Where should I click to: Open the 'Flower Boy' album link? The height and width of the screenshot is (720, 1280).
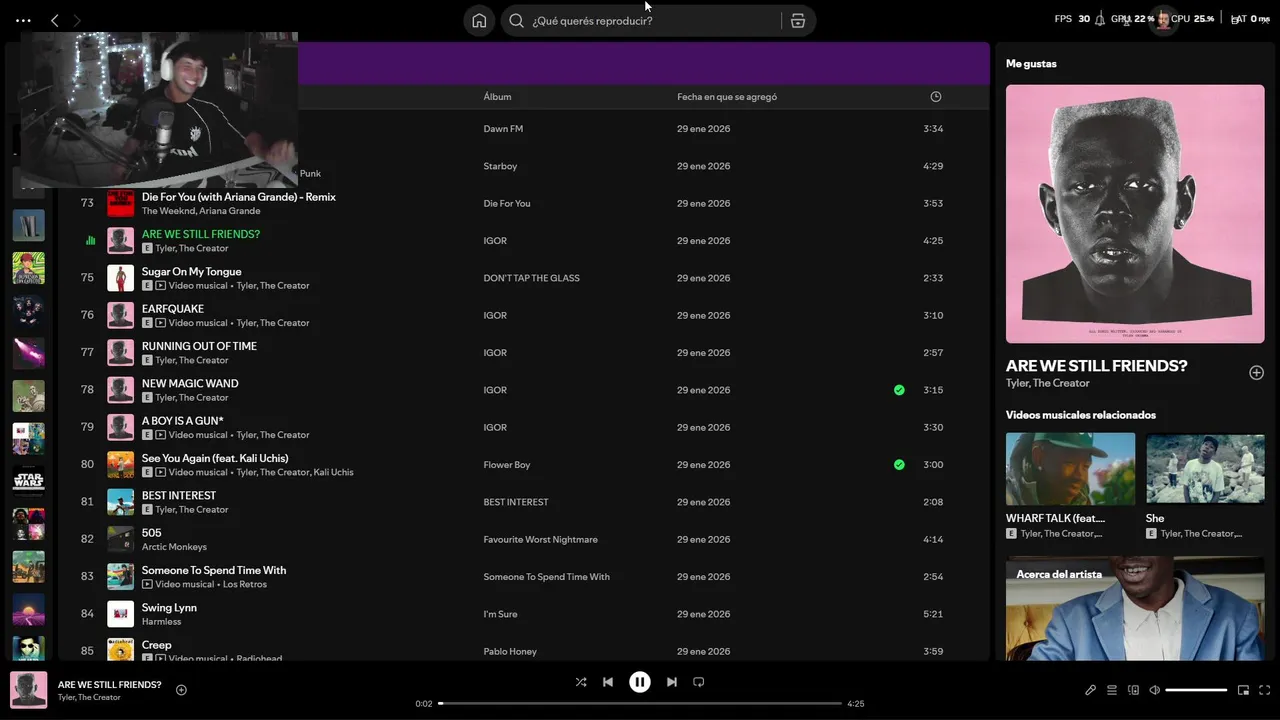tap(507, 465)
